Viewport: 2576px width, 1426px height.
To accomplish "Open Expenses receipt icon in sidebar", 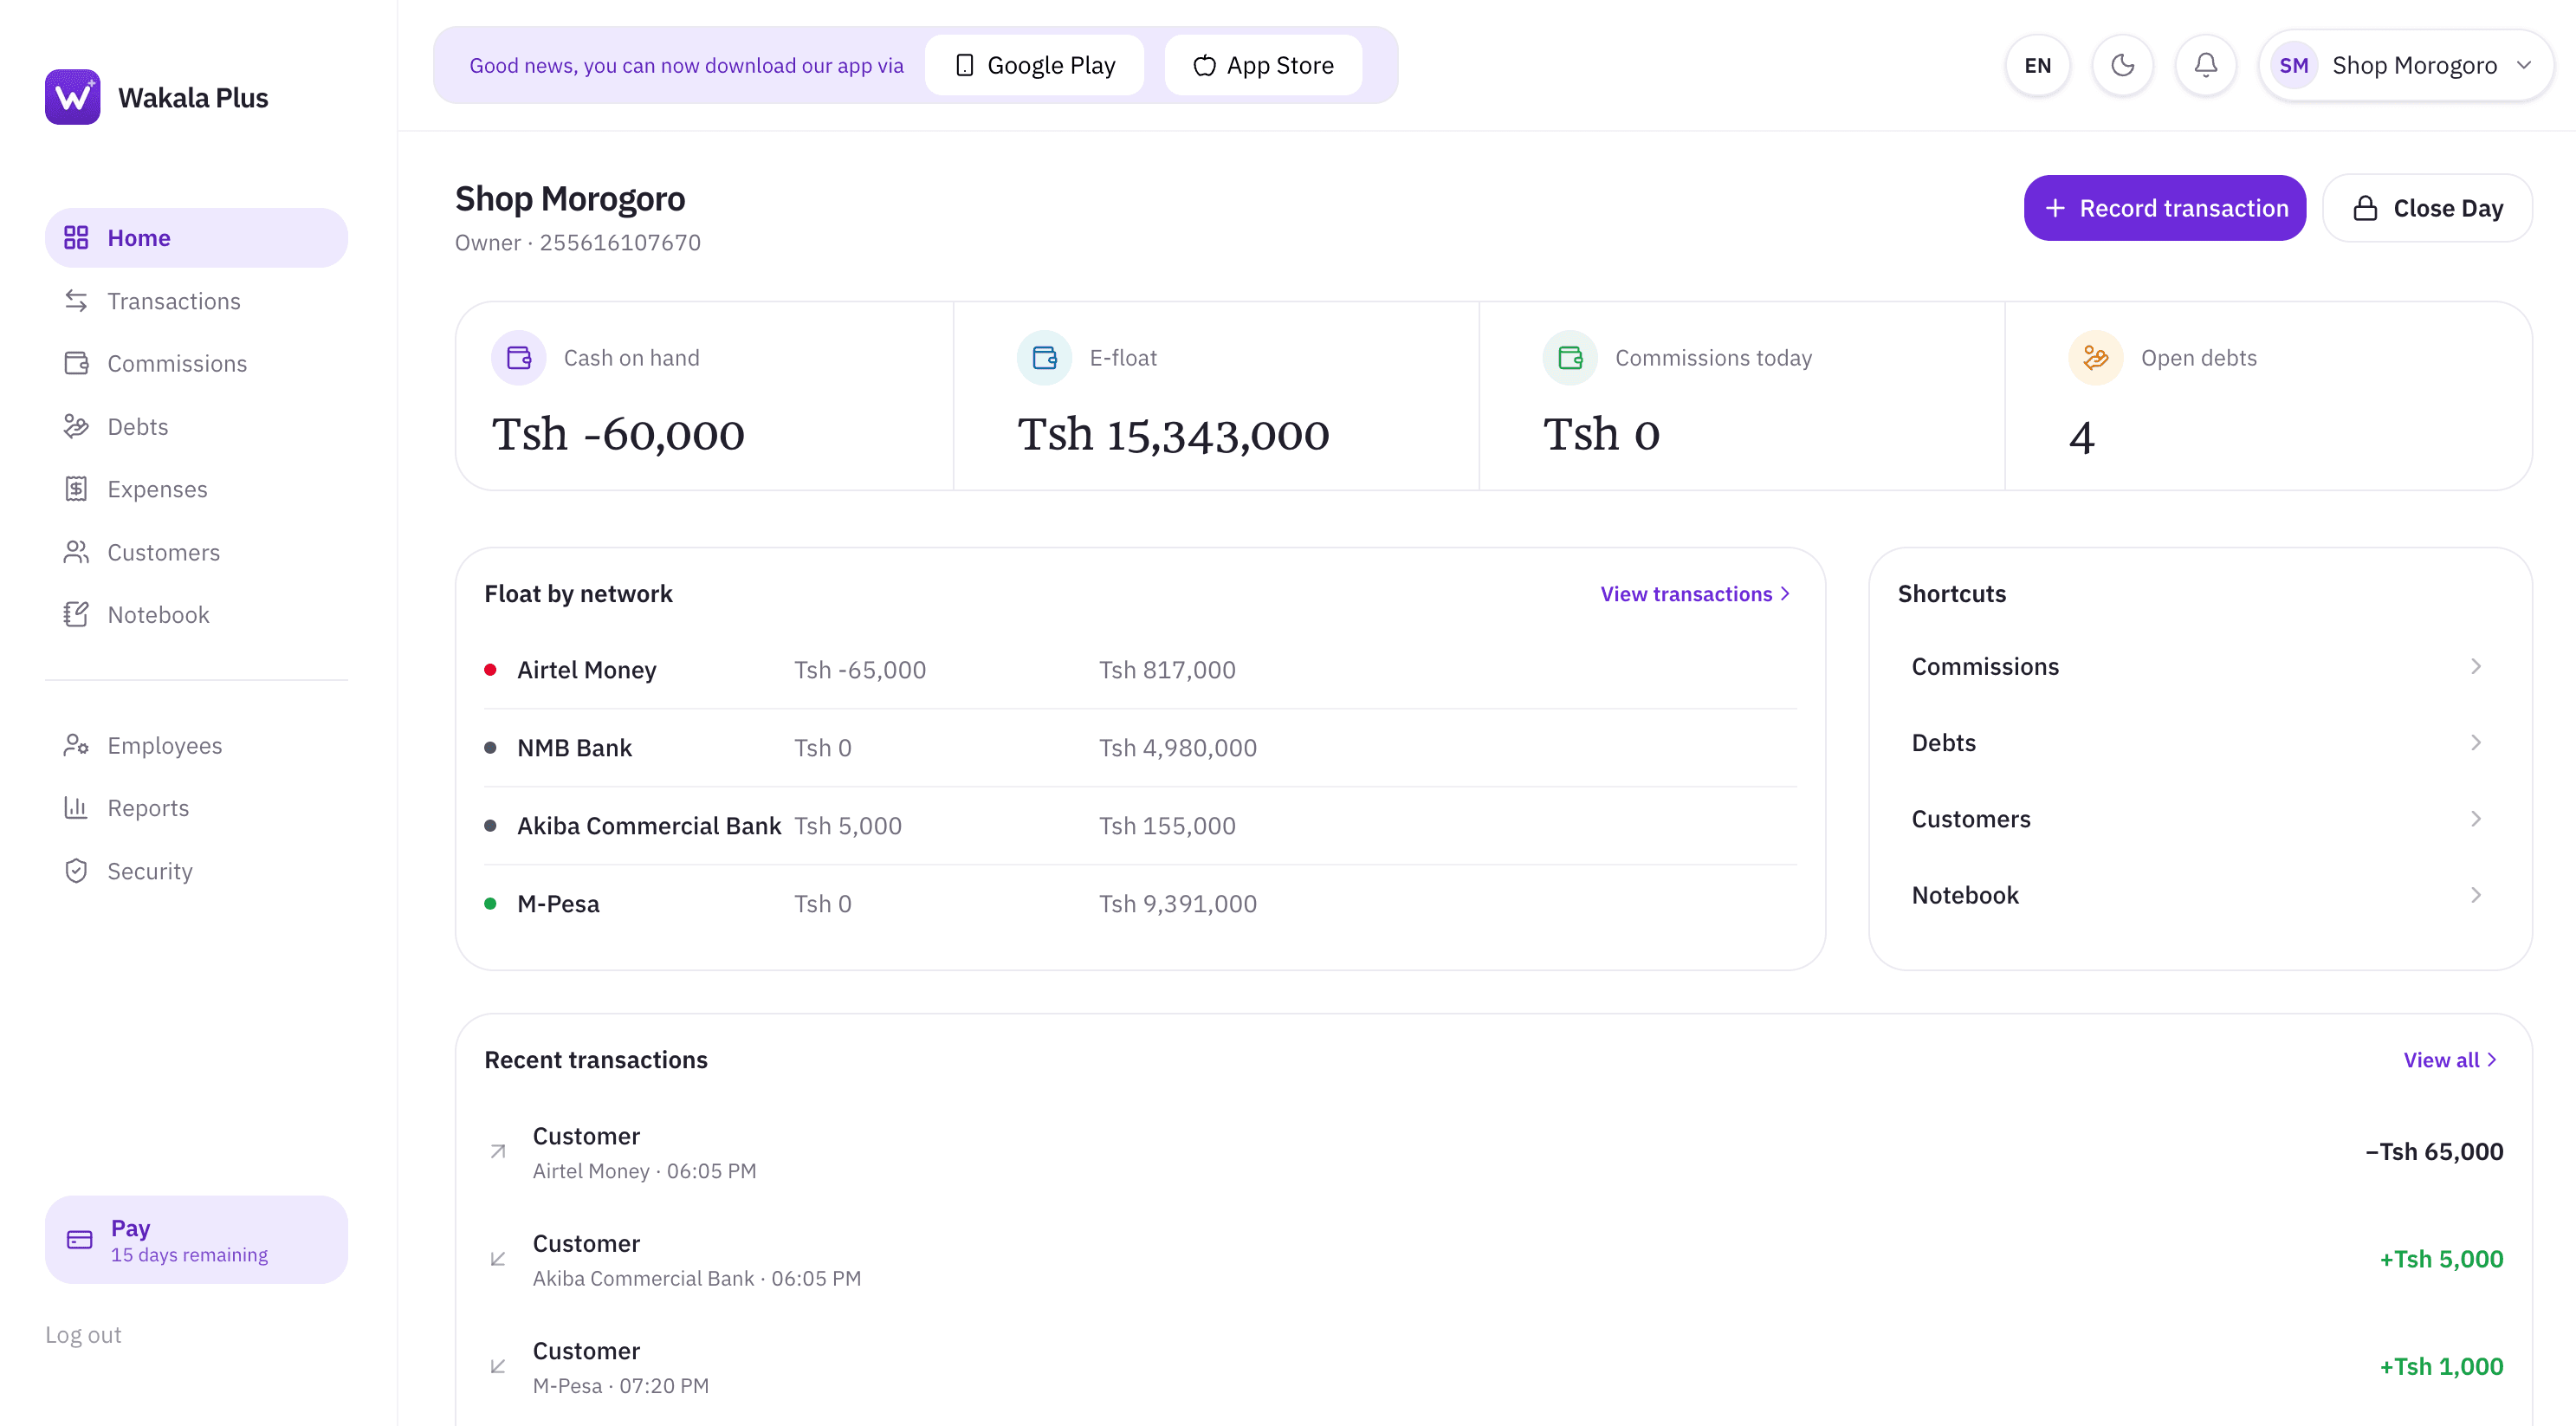I will coord(76,489).
